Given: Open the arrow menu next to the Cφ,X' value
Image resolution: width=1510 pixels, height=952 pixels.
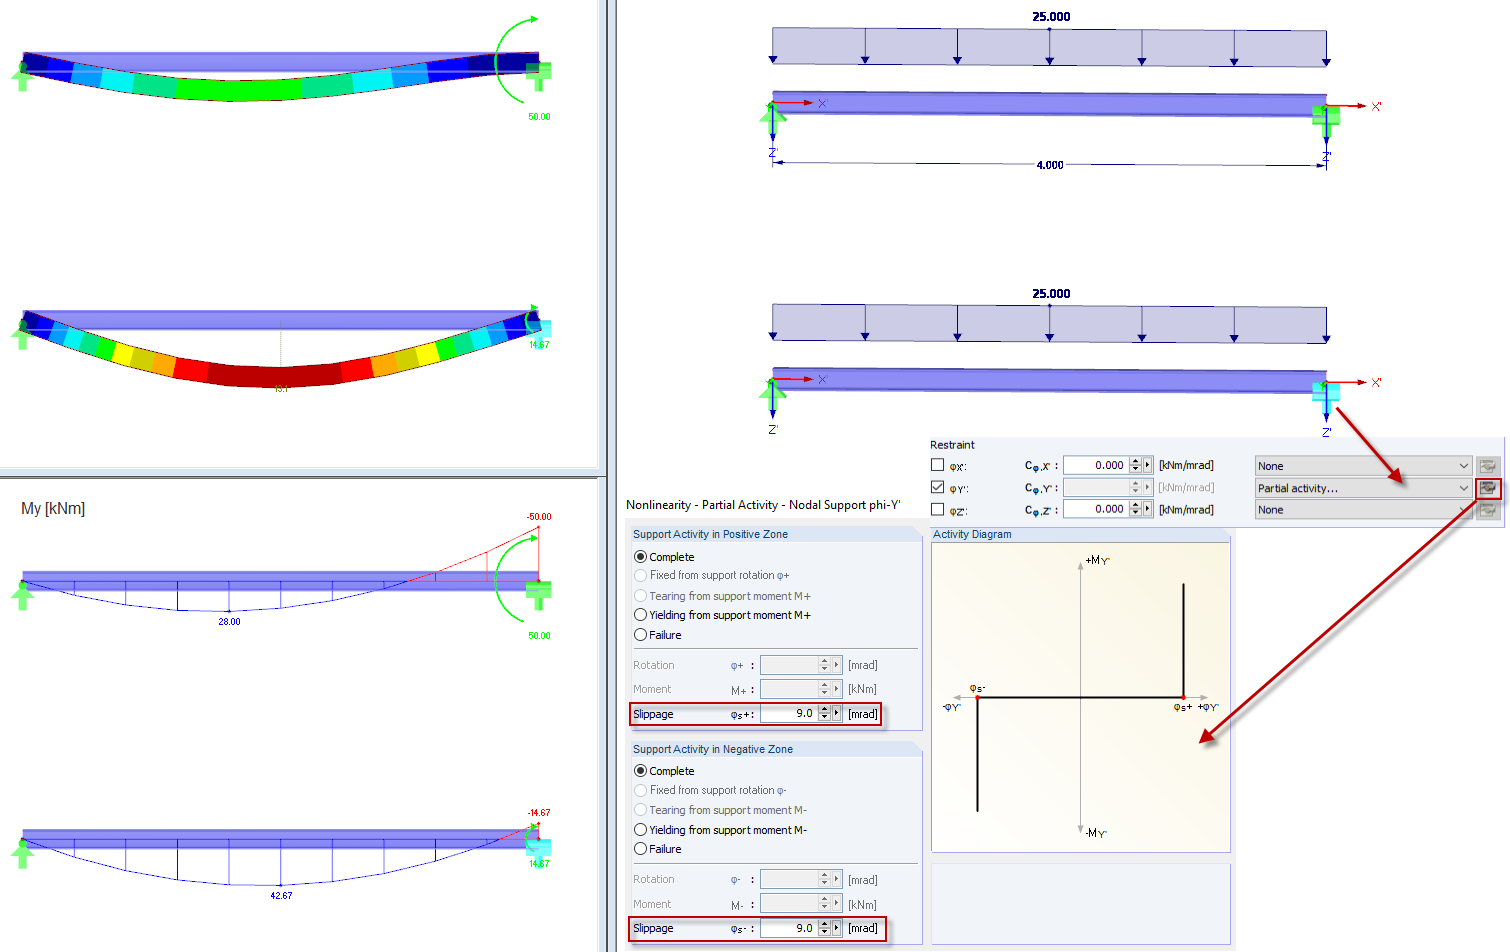Looking at the screenshot, I should click(1147, 465).
